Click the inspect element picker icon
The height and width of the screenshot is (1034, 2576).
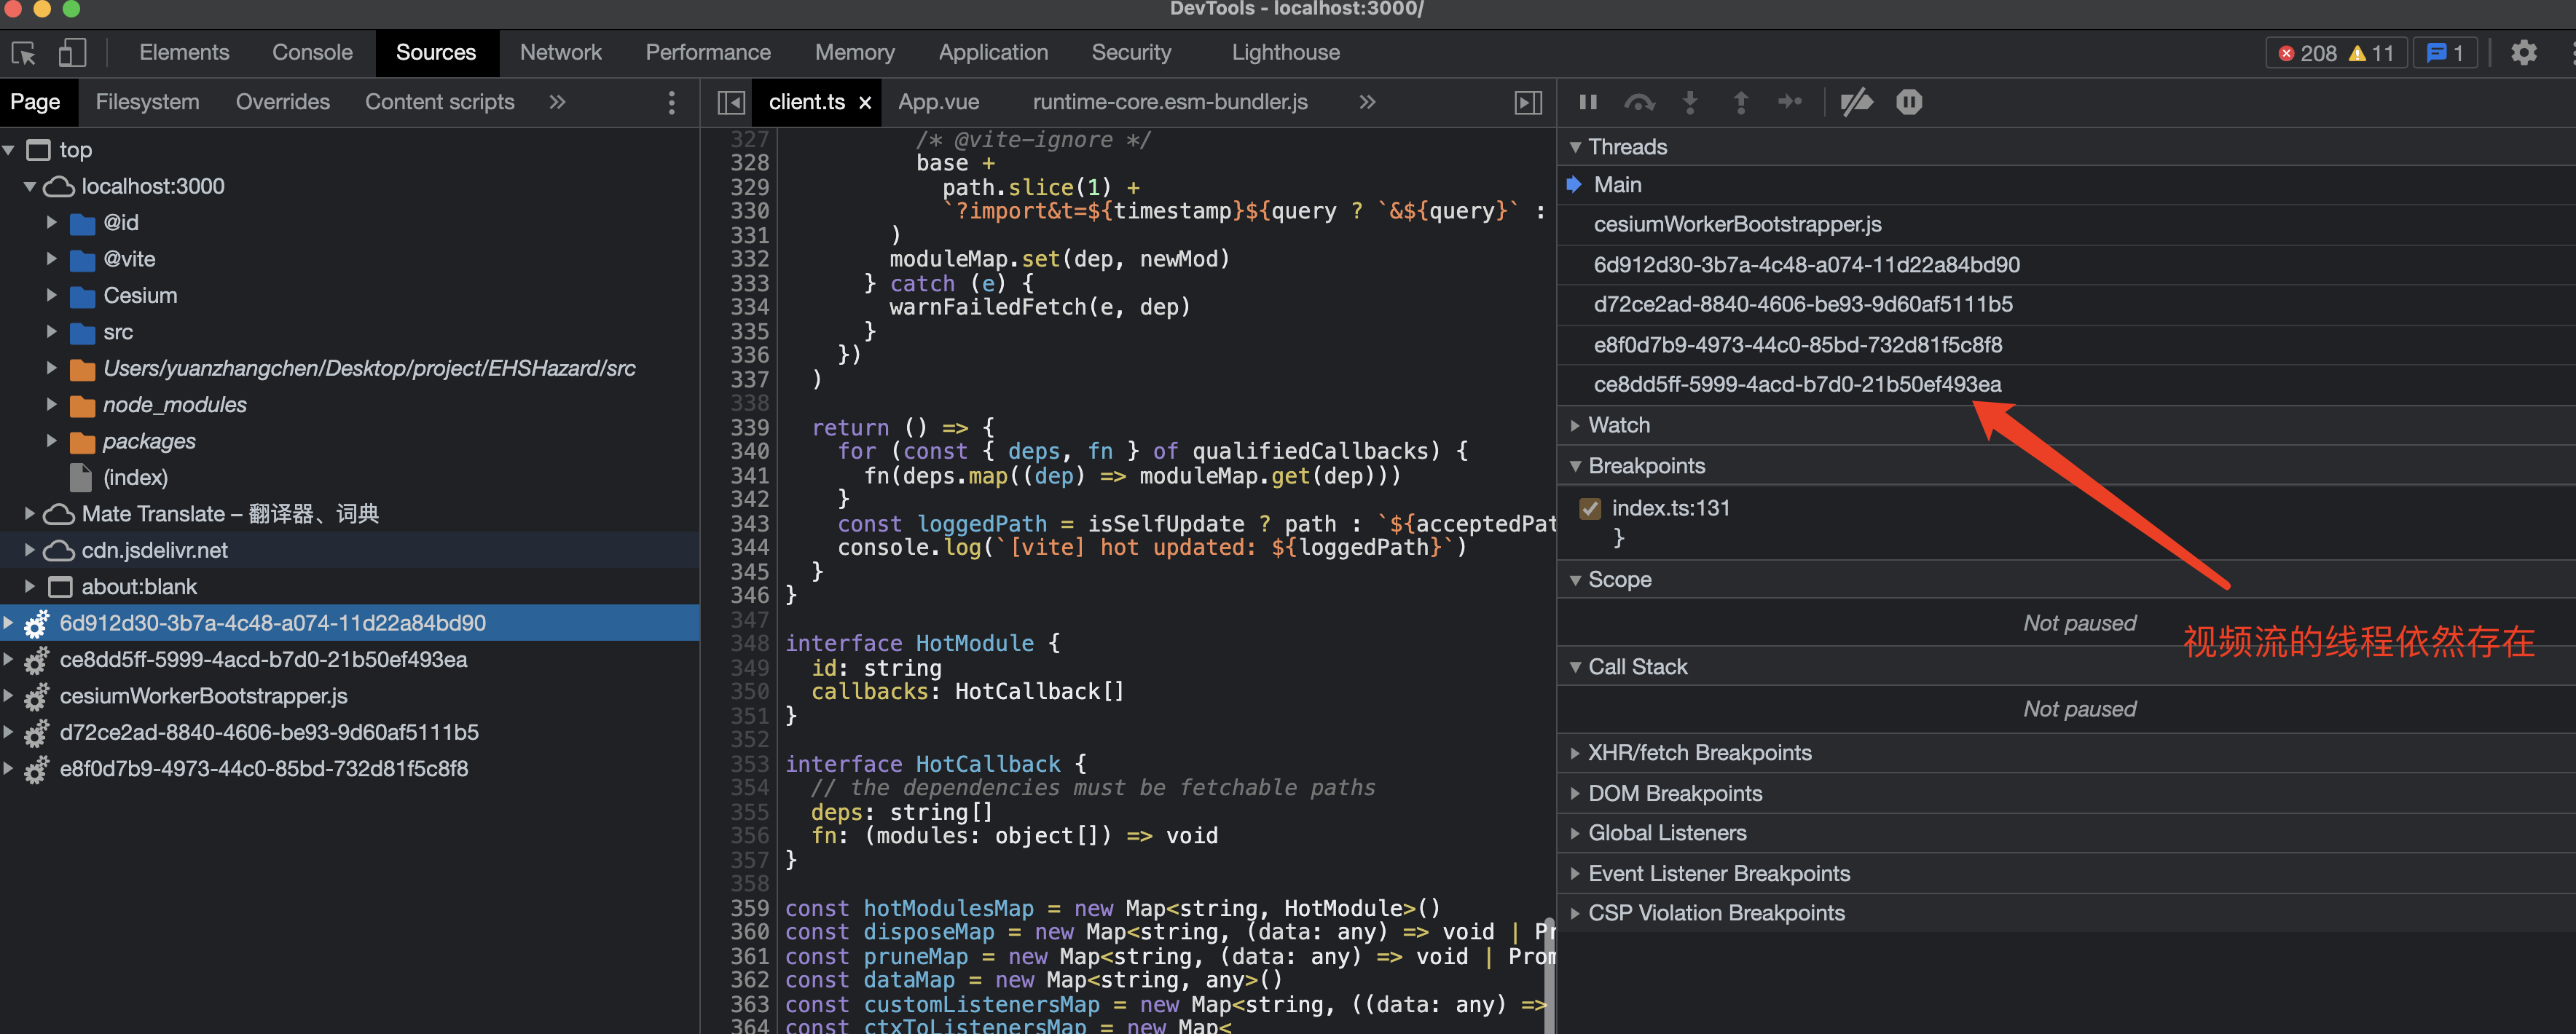point(24,53)
